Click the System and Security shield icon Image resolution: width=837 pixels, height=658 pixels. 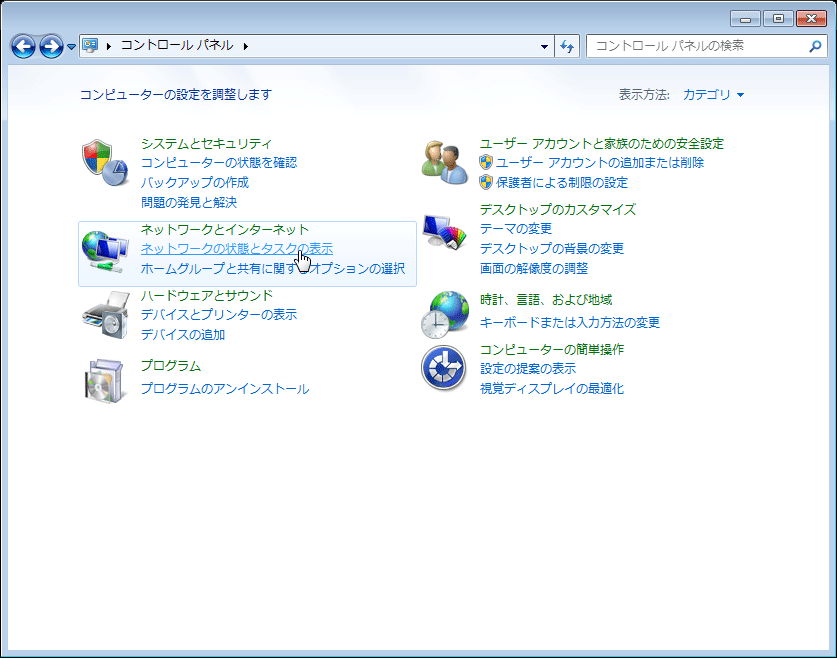point(104,162)
